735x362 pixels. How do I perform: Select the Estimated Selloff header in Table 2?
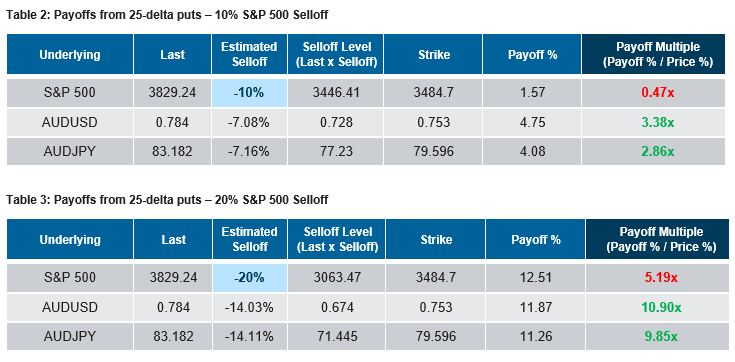tap(249, 54)
